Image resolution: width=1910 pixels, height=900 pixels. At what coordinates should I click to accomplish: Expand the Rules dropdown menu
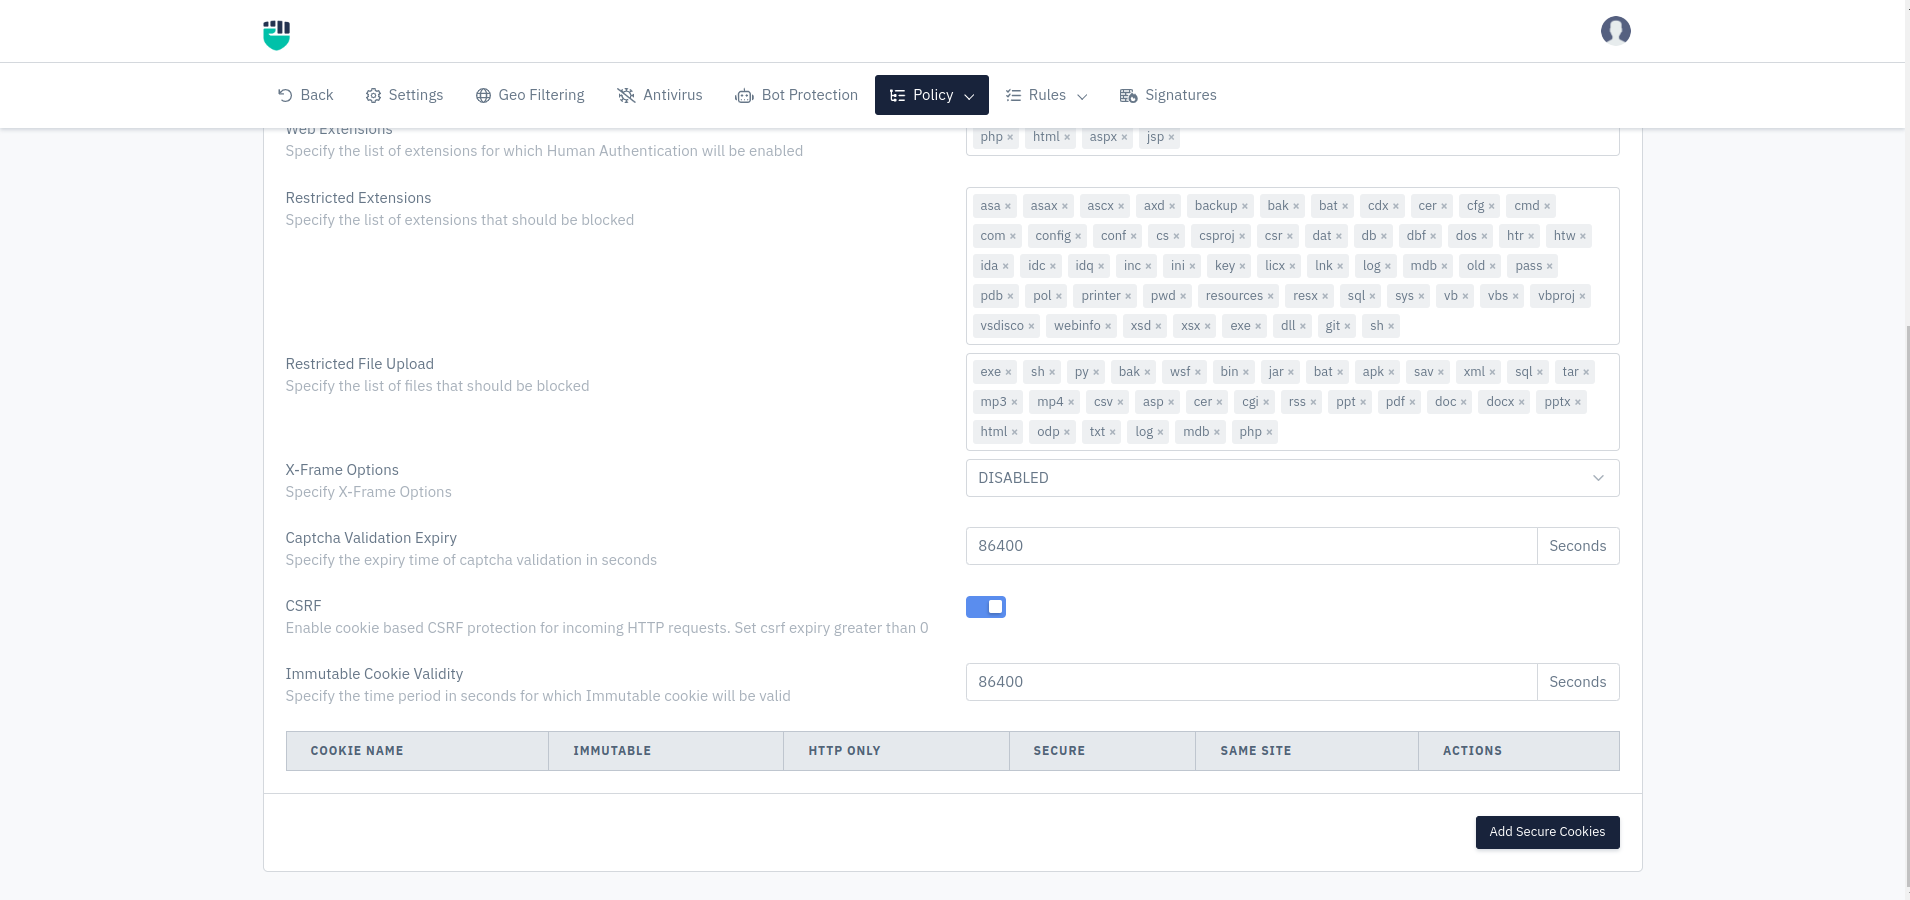pos(1046,95)
